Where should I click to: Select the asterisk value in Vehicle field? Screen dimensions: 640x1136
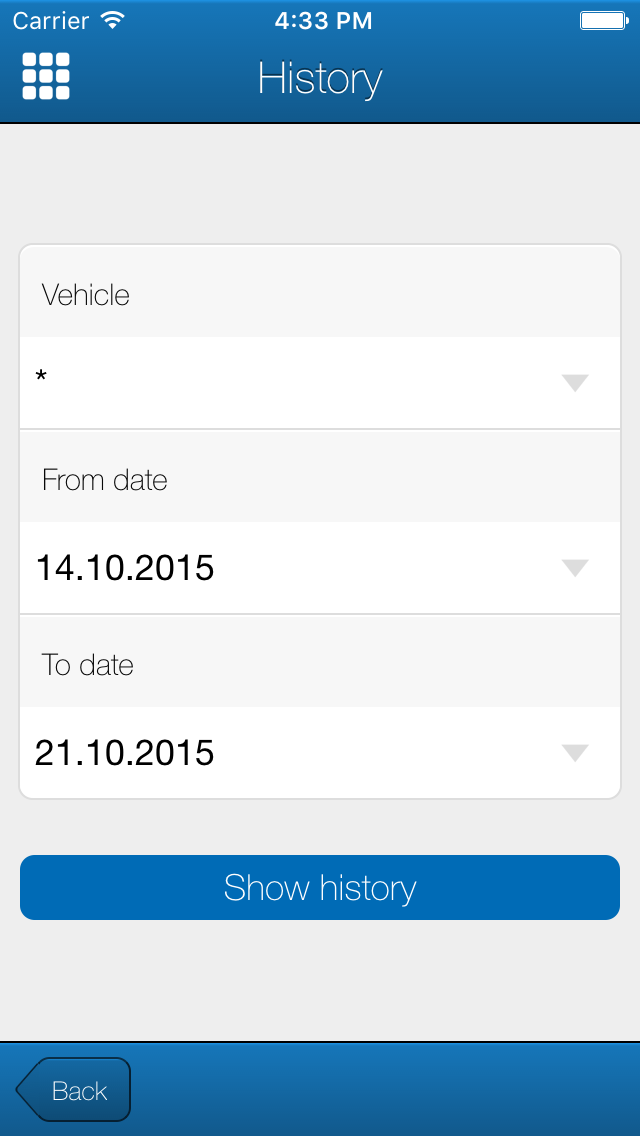(x=42, y=378)
